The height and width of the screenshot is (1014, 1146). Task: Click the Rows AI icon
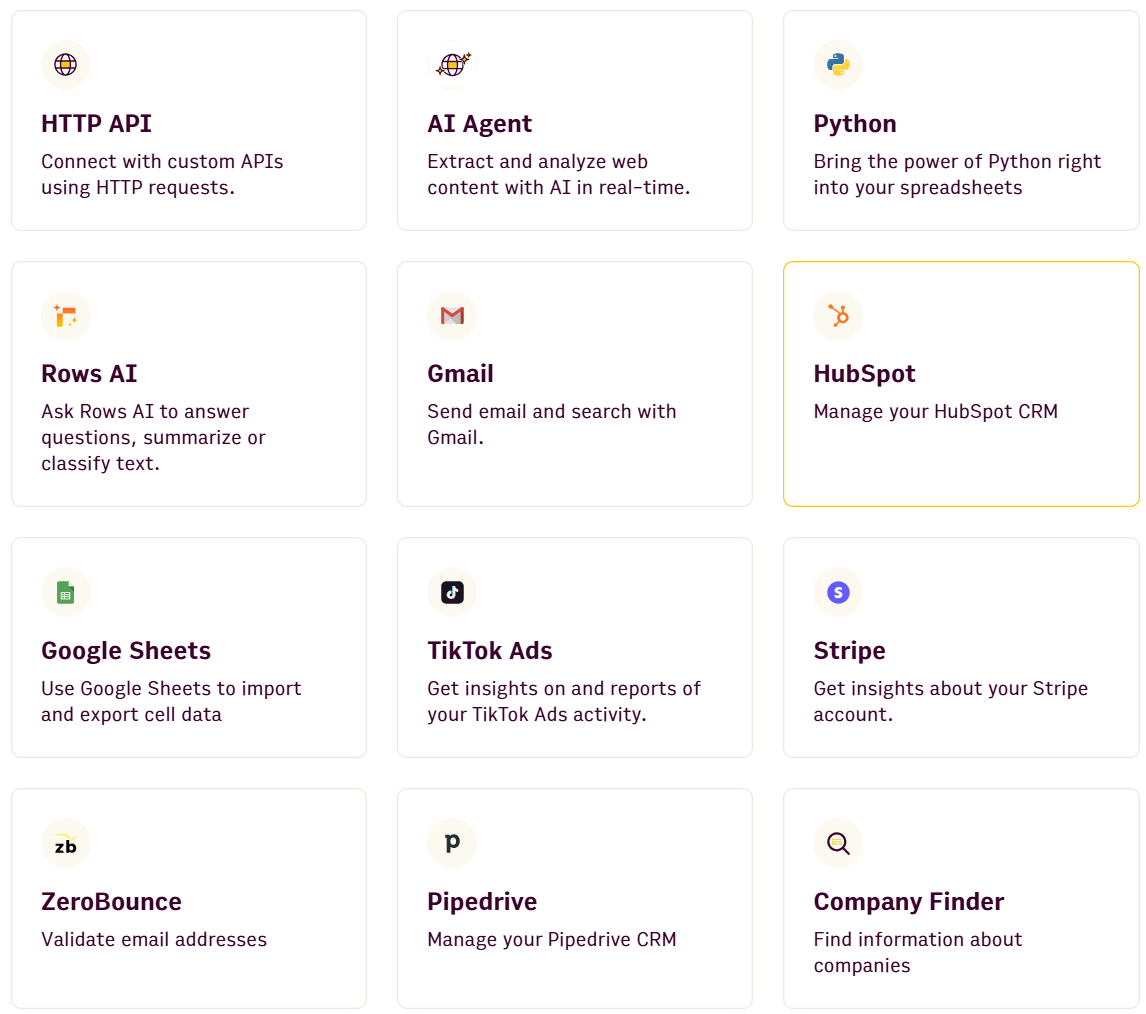66,316
